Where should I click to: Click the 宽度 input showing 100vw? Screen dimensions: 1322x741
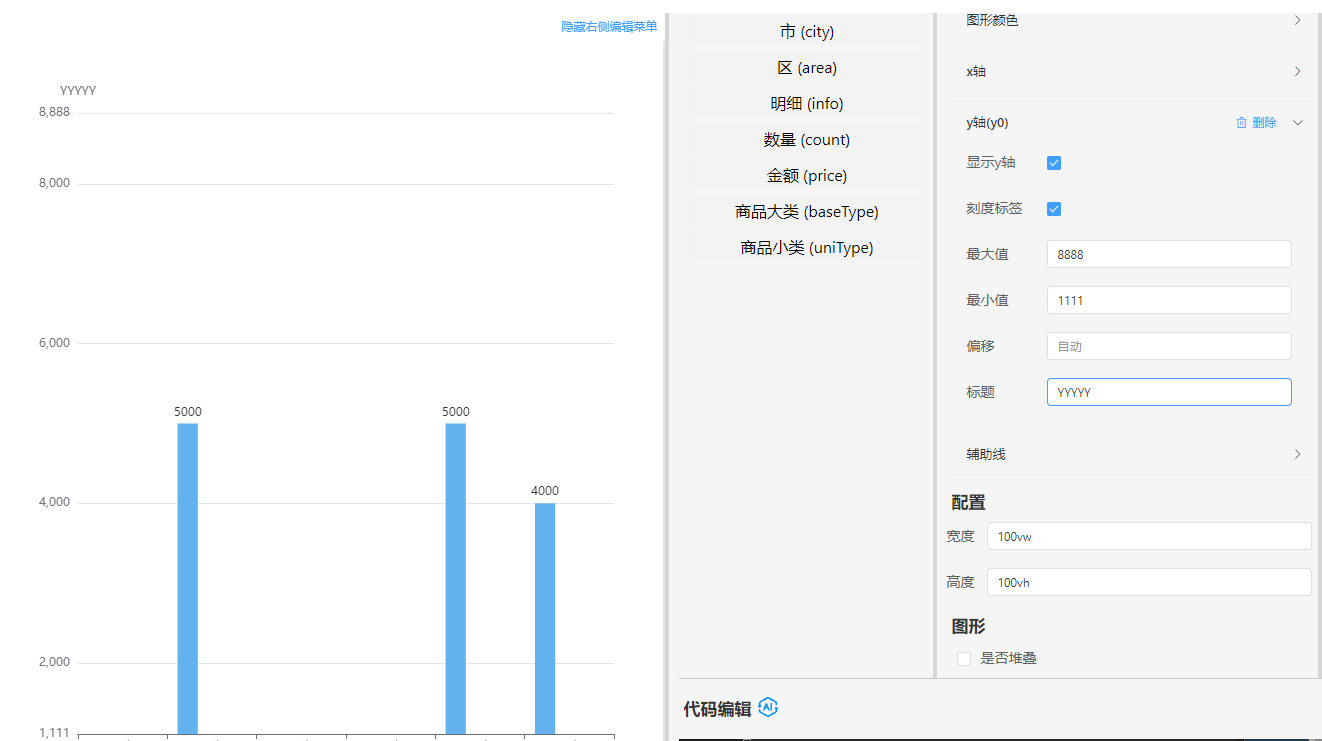click(x=1148, y=536)
